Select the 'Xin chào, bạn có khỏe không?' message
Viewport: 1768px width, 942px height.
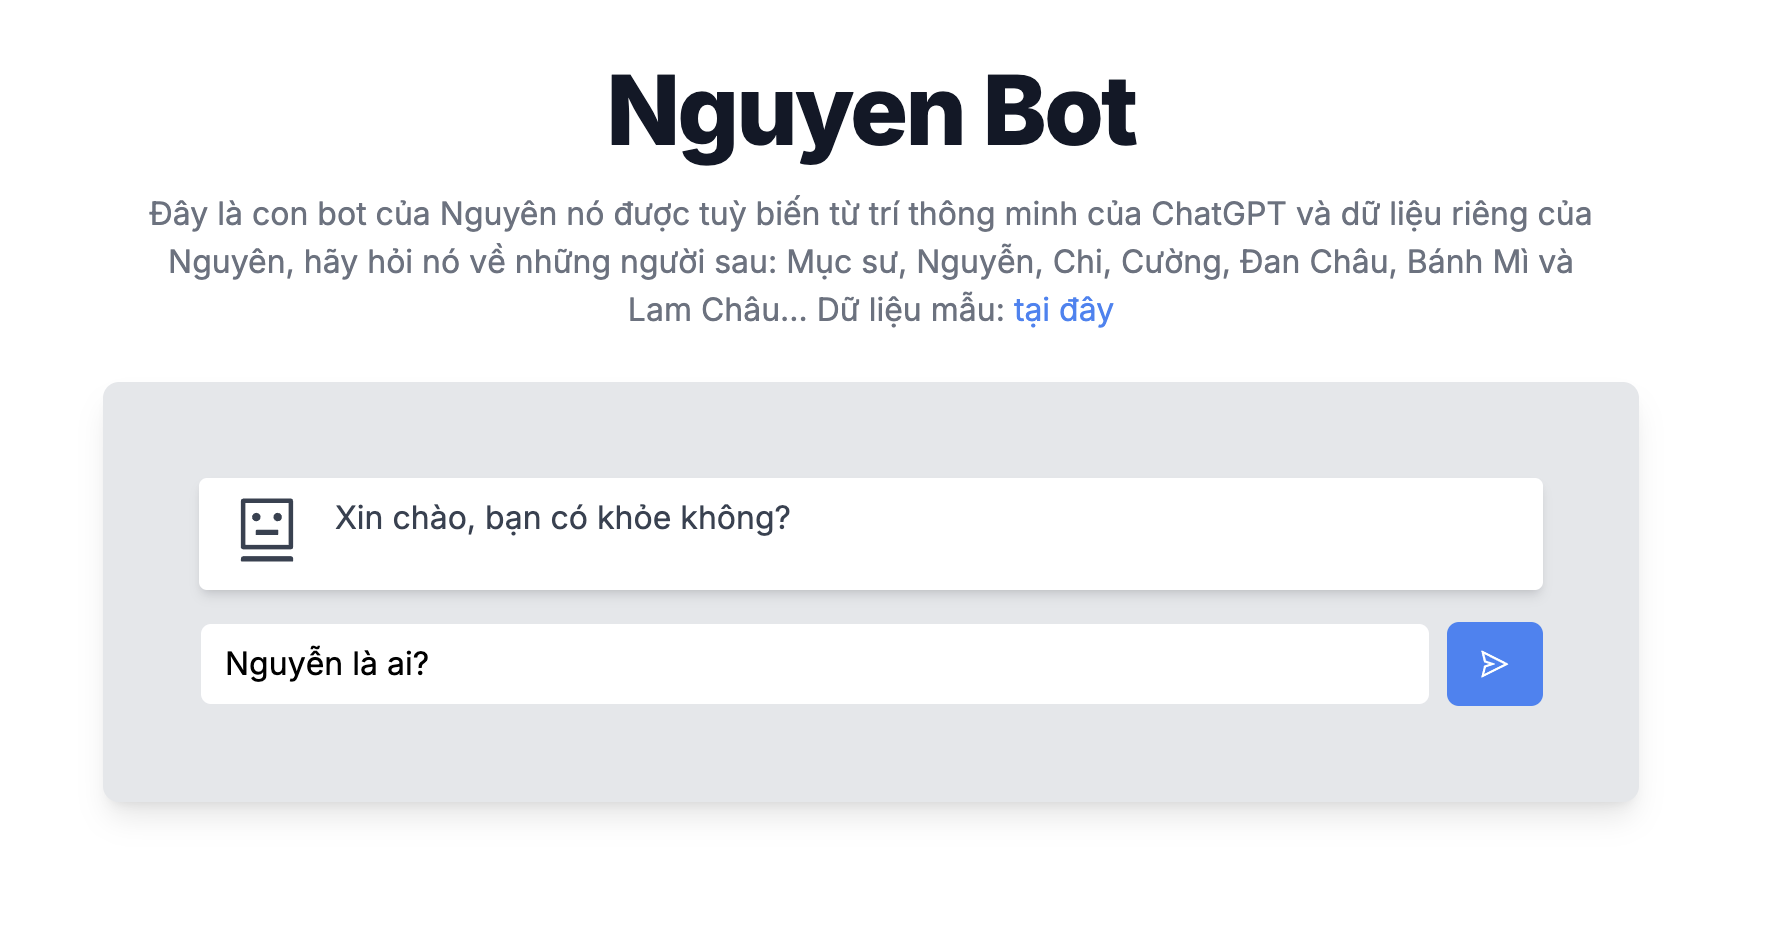click(x=560, y=518)
